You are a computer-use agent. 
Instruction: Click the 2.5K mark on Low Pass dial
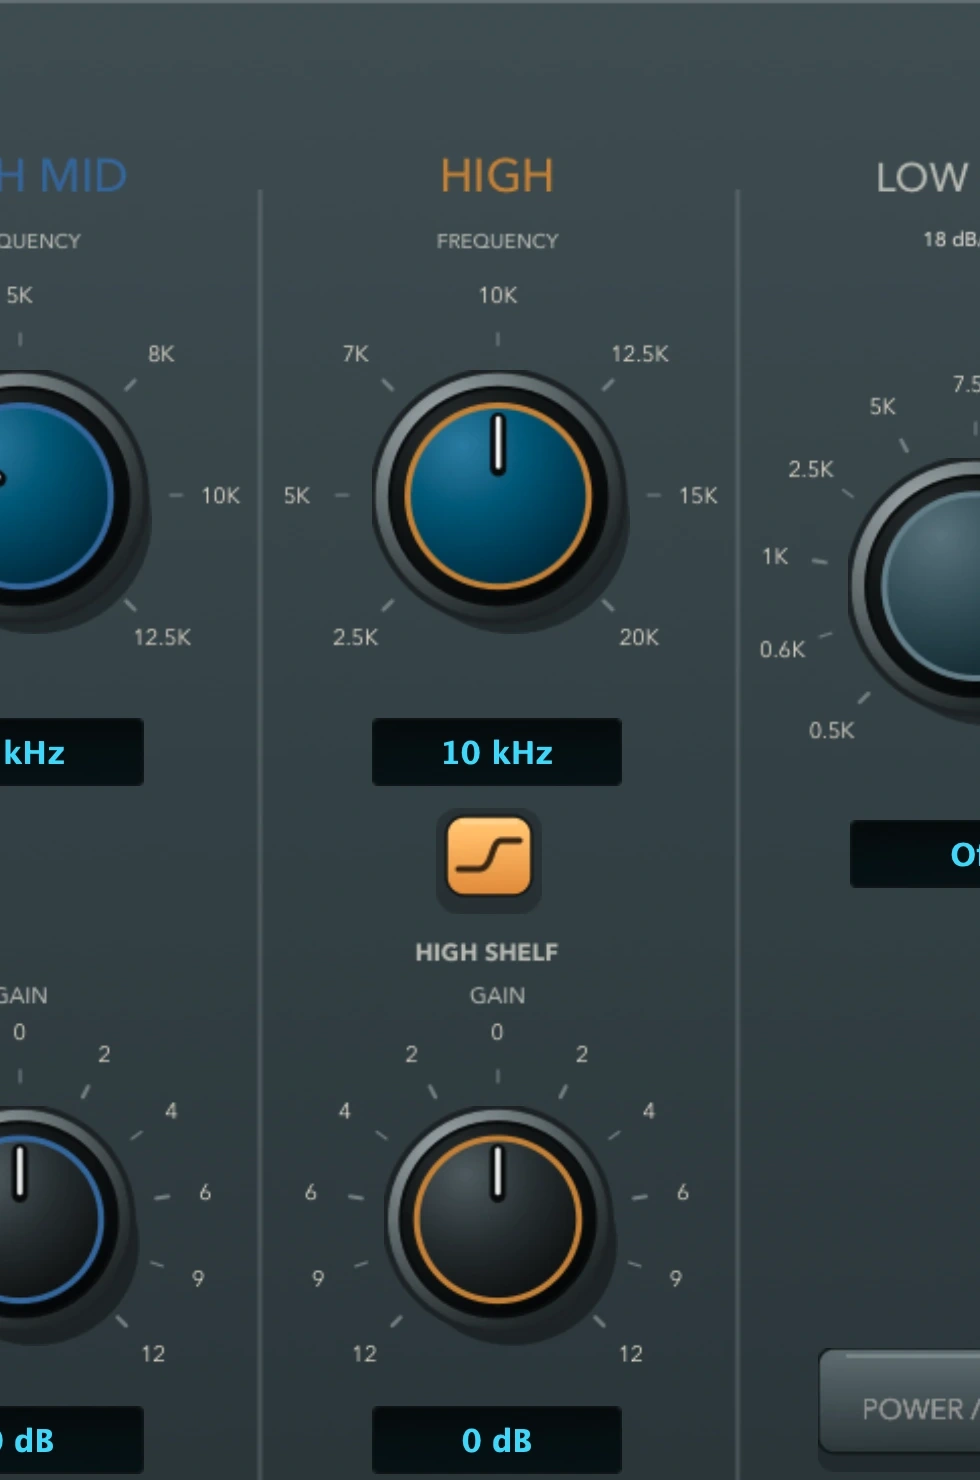pos(811,469)
